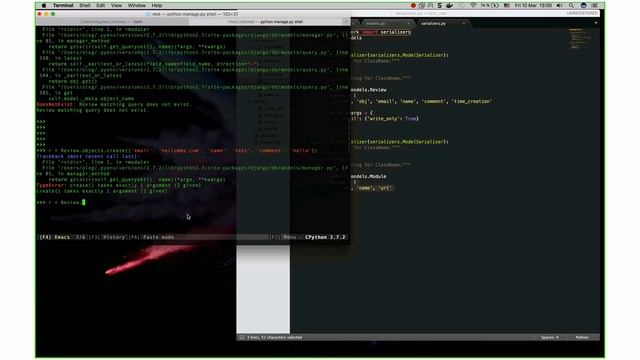640x360 pixels.
Task: Open the keyboard input flag menu
Action: (x=507, y=6)
